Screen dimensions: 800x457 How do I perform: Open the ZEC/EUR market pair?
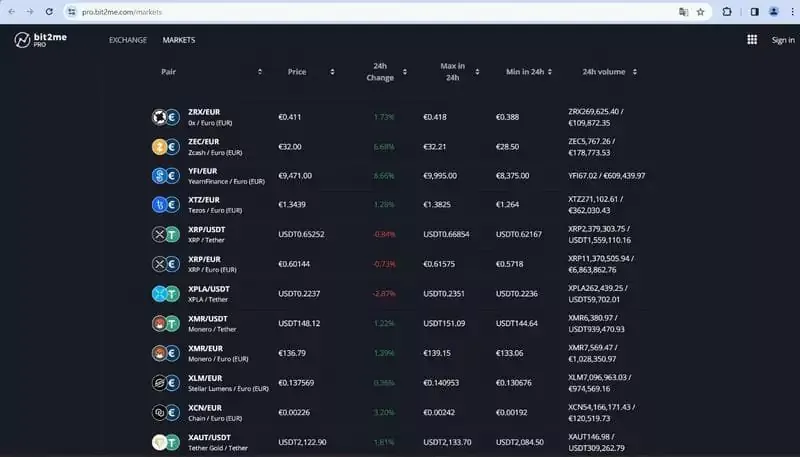pyautogui.click(x=204, y=141)
